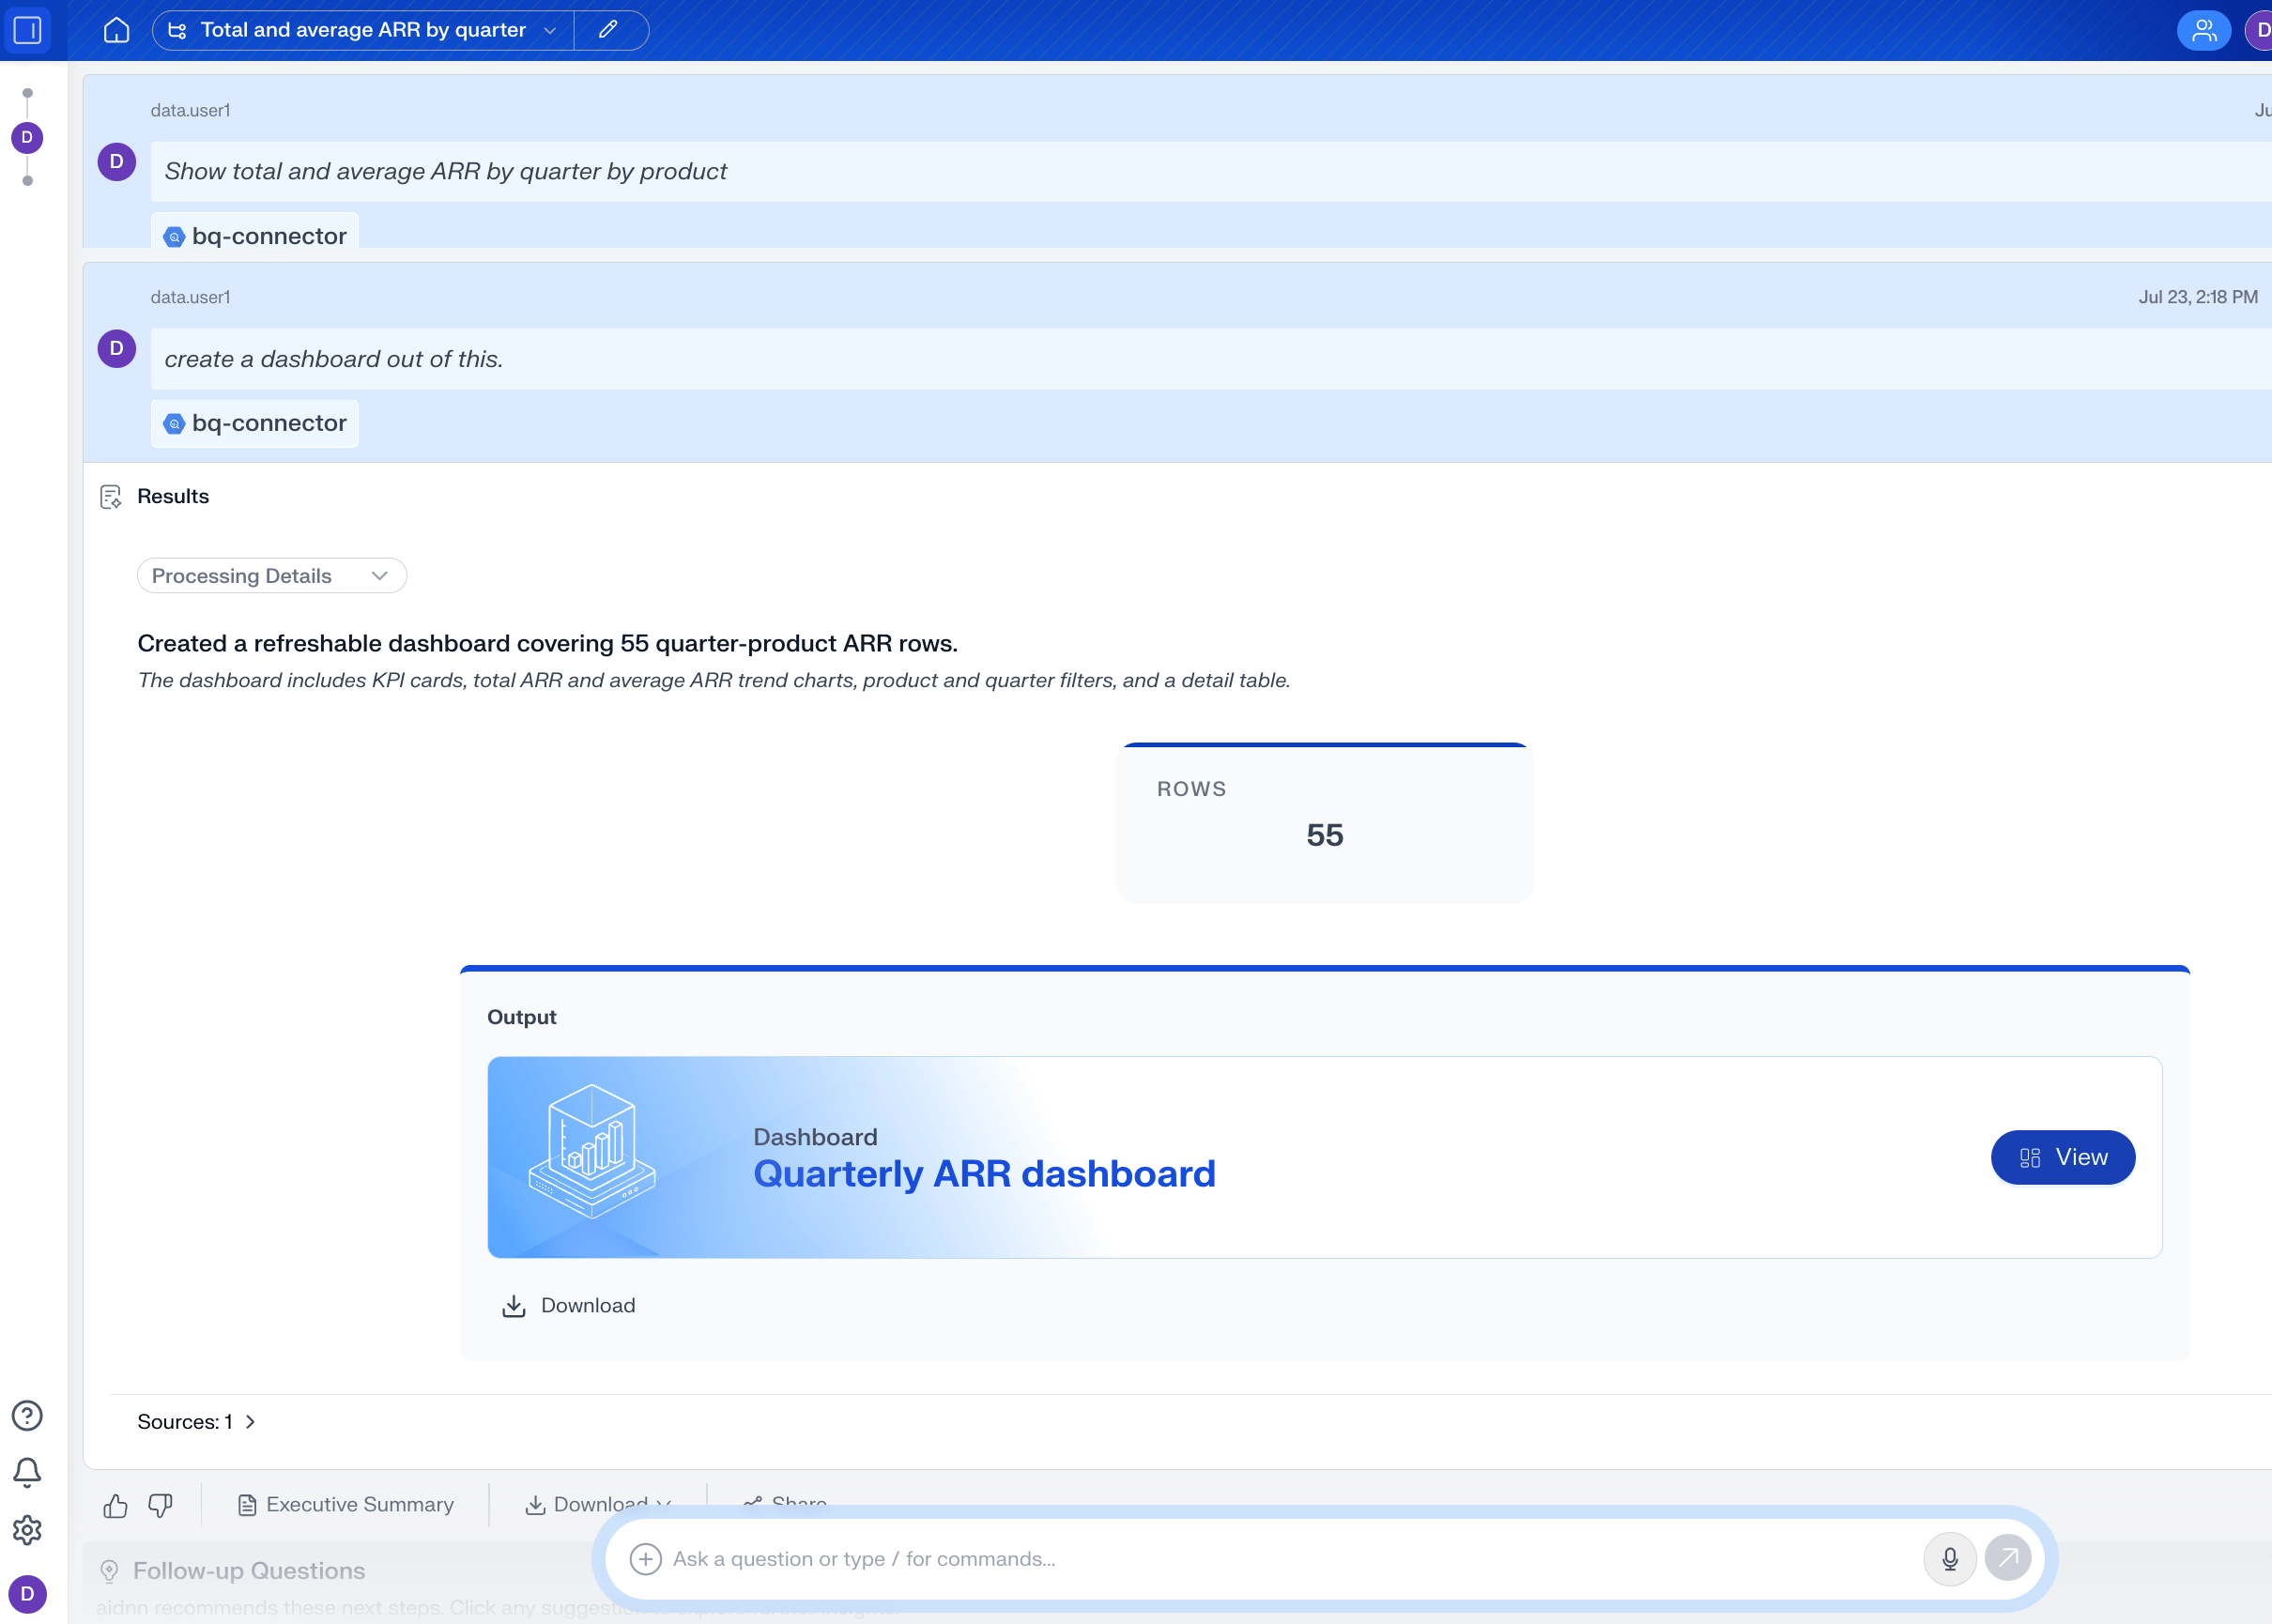
Task: Open the notifications bell icon
Action: (x=27, y=1473)
